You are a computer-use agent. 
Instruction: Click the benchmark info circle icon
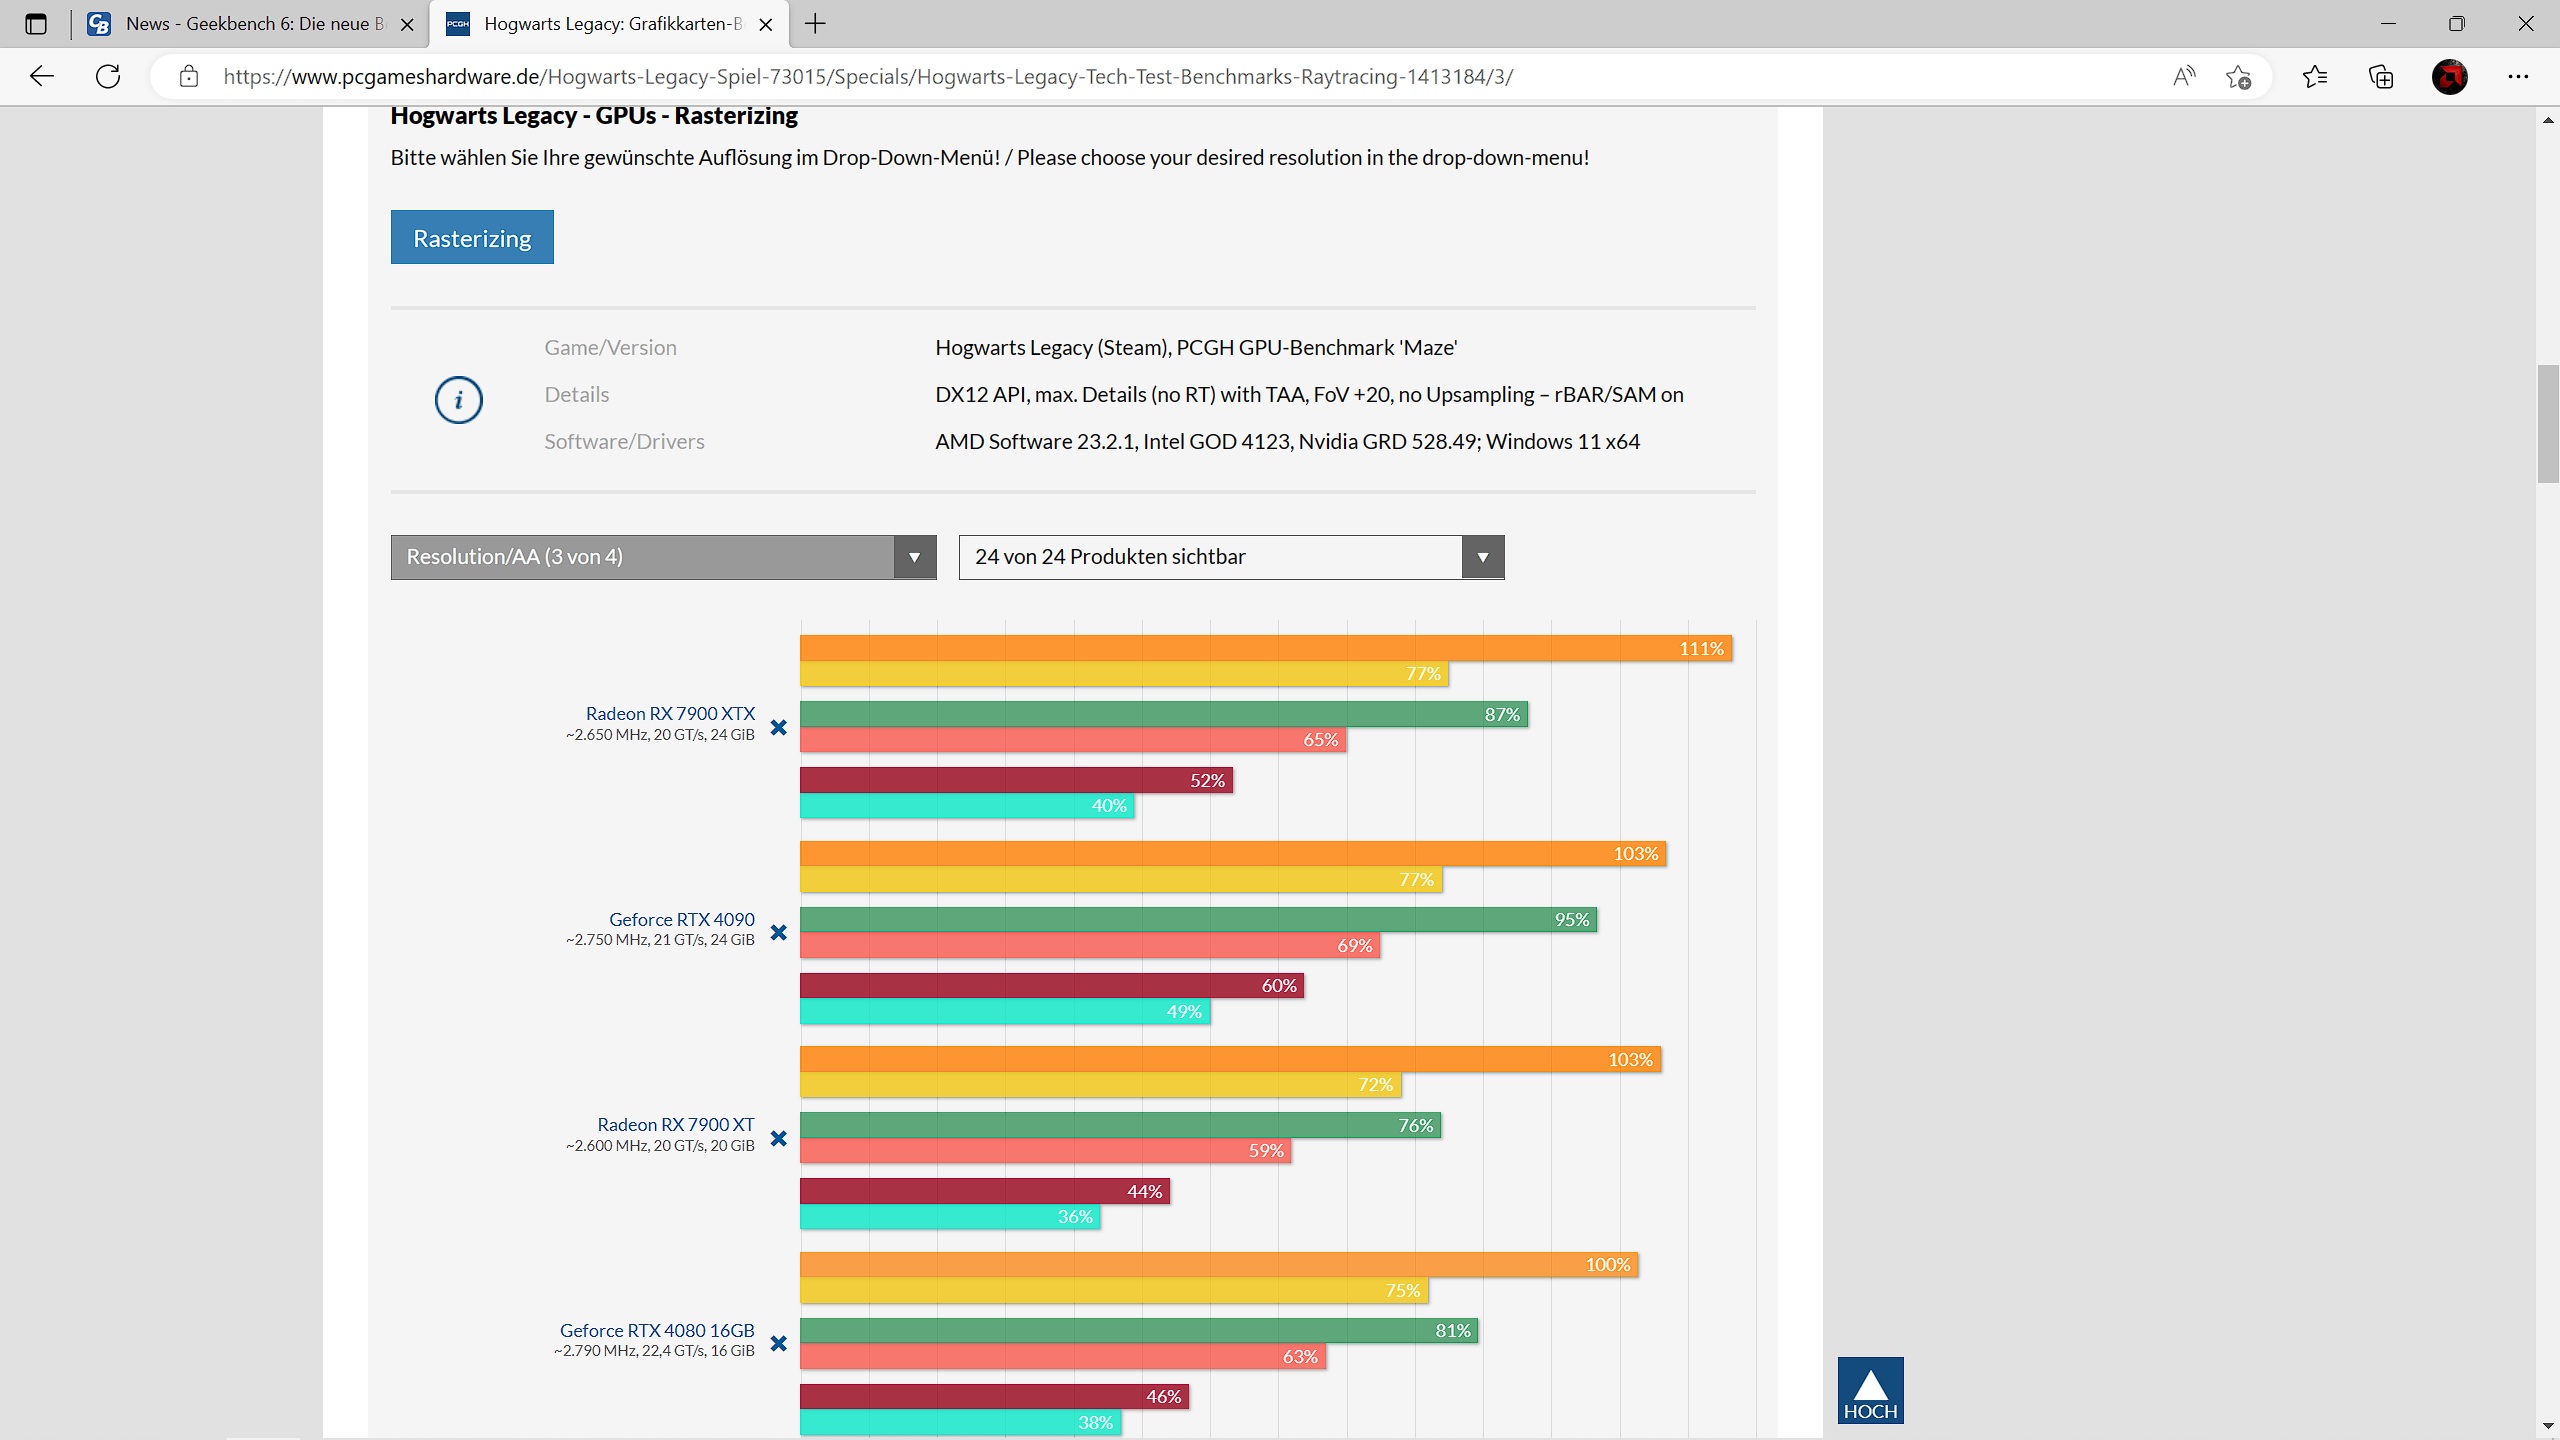[458, 400]
